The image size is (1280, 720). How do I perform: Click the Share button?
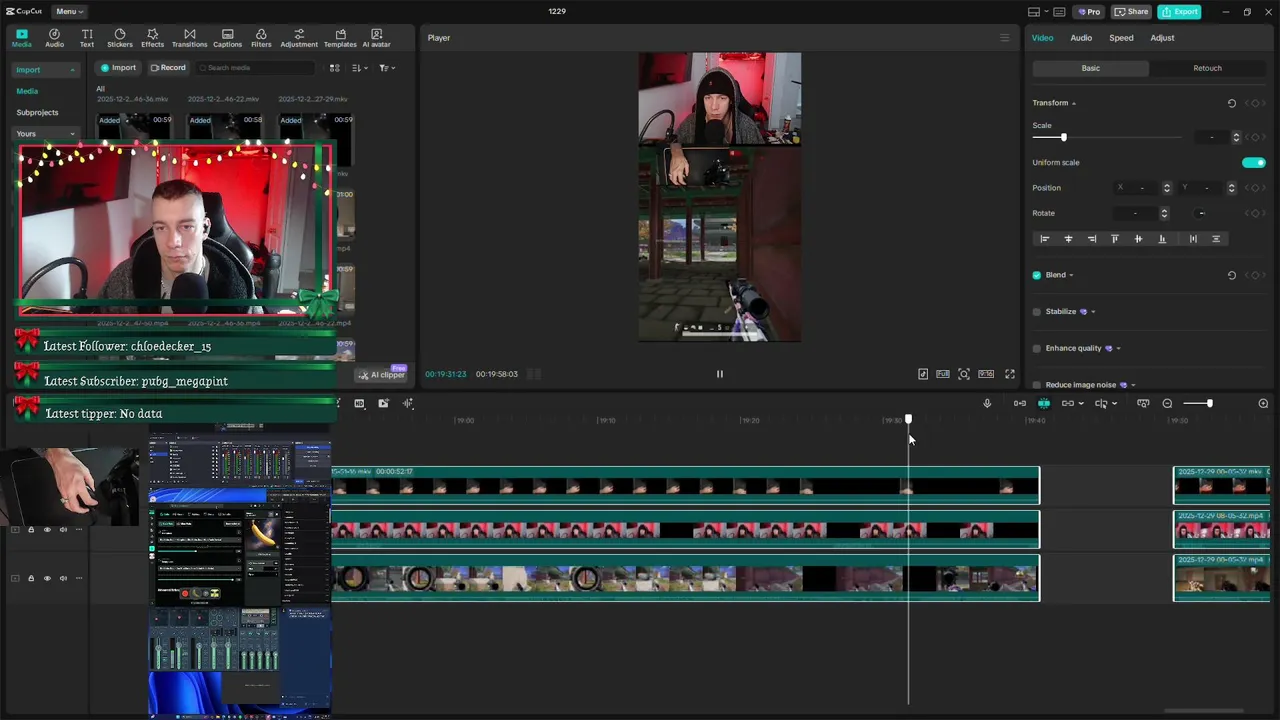(x=1132, y=12)
